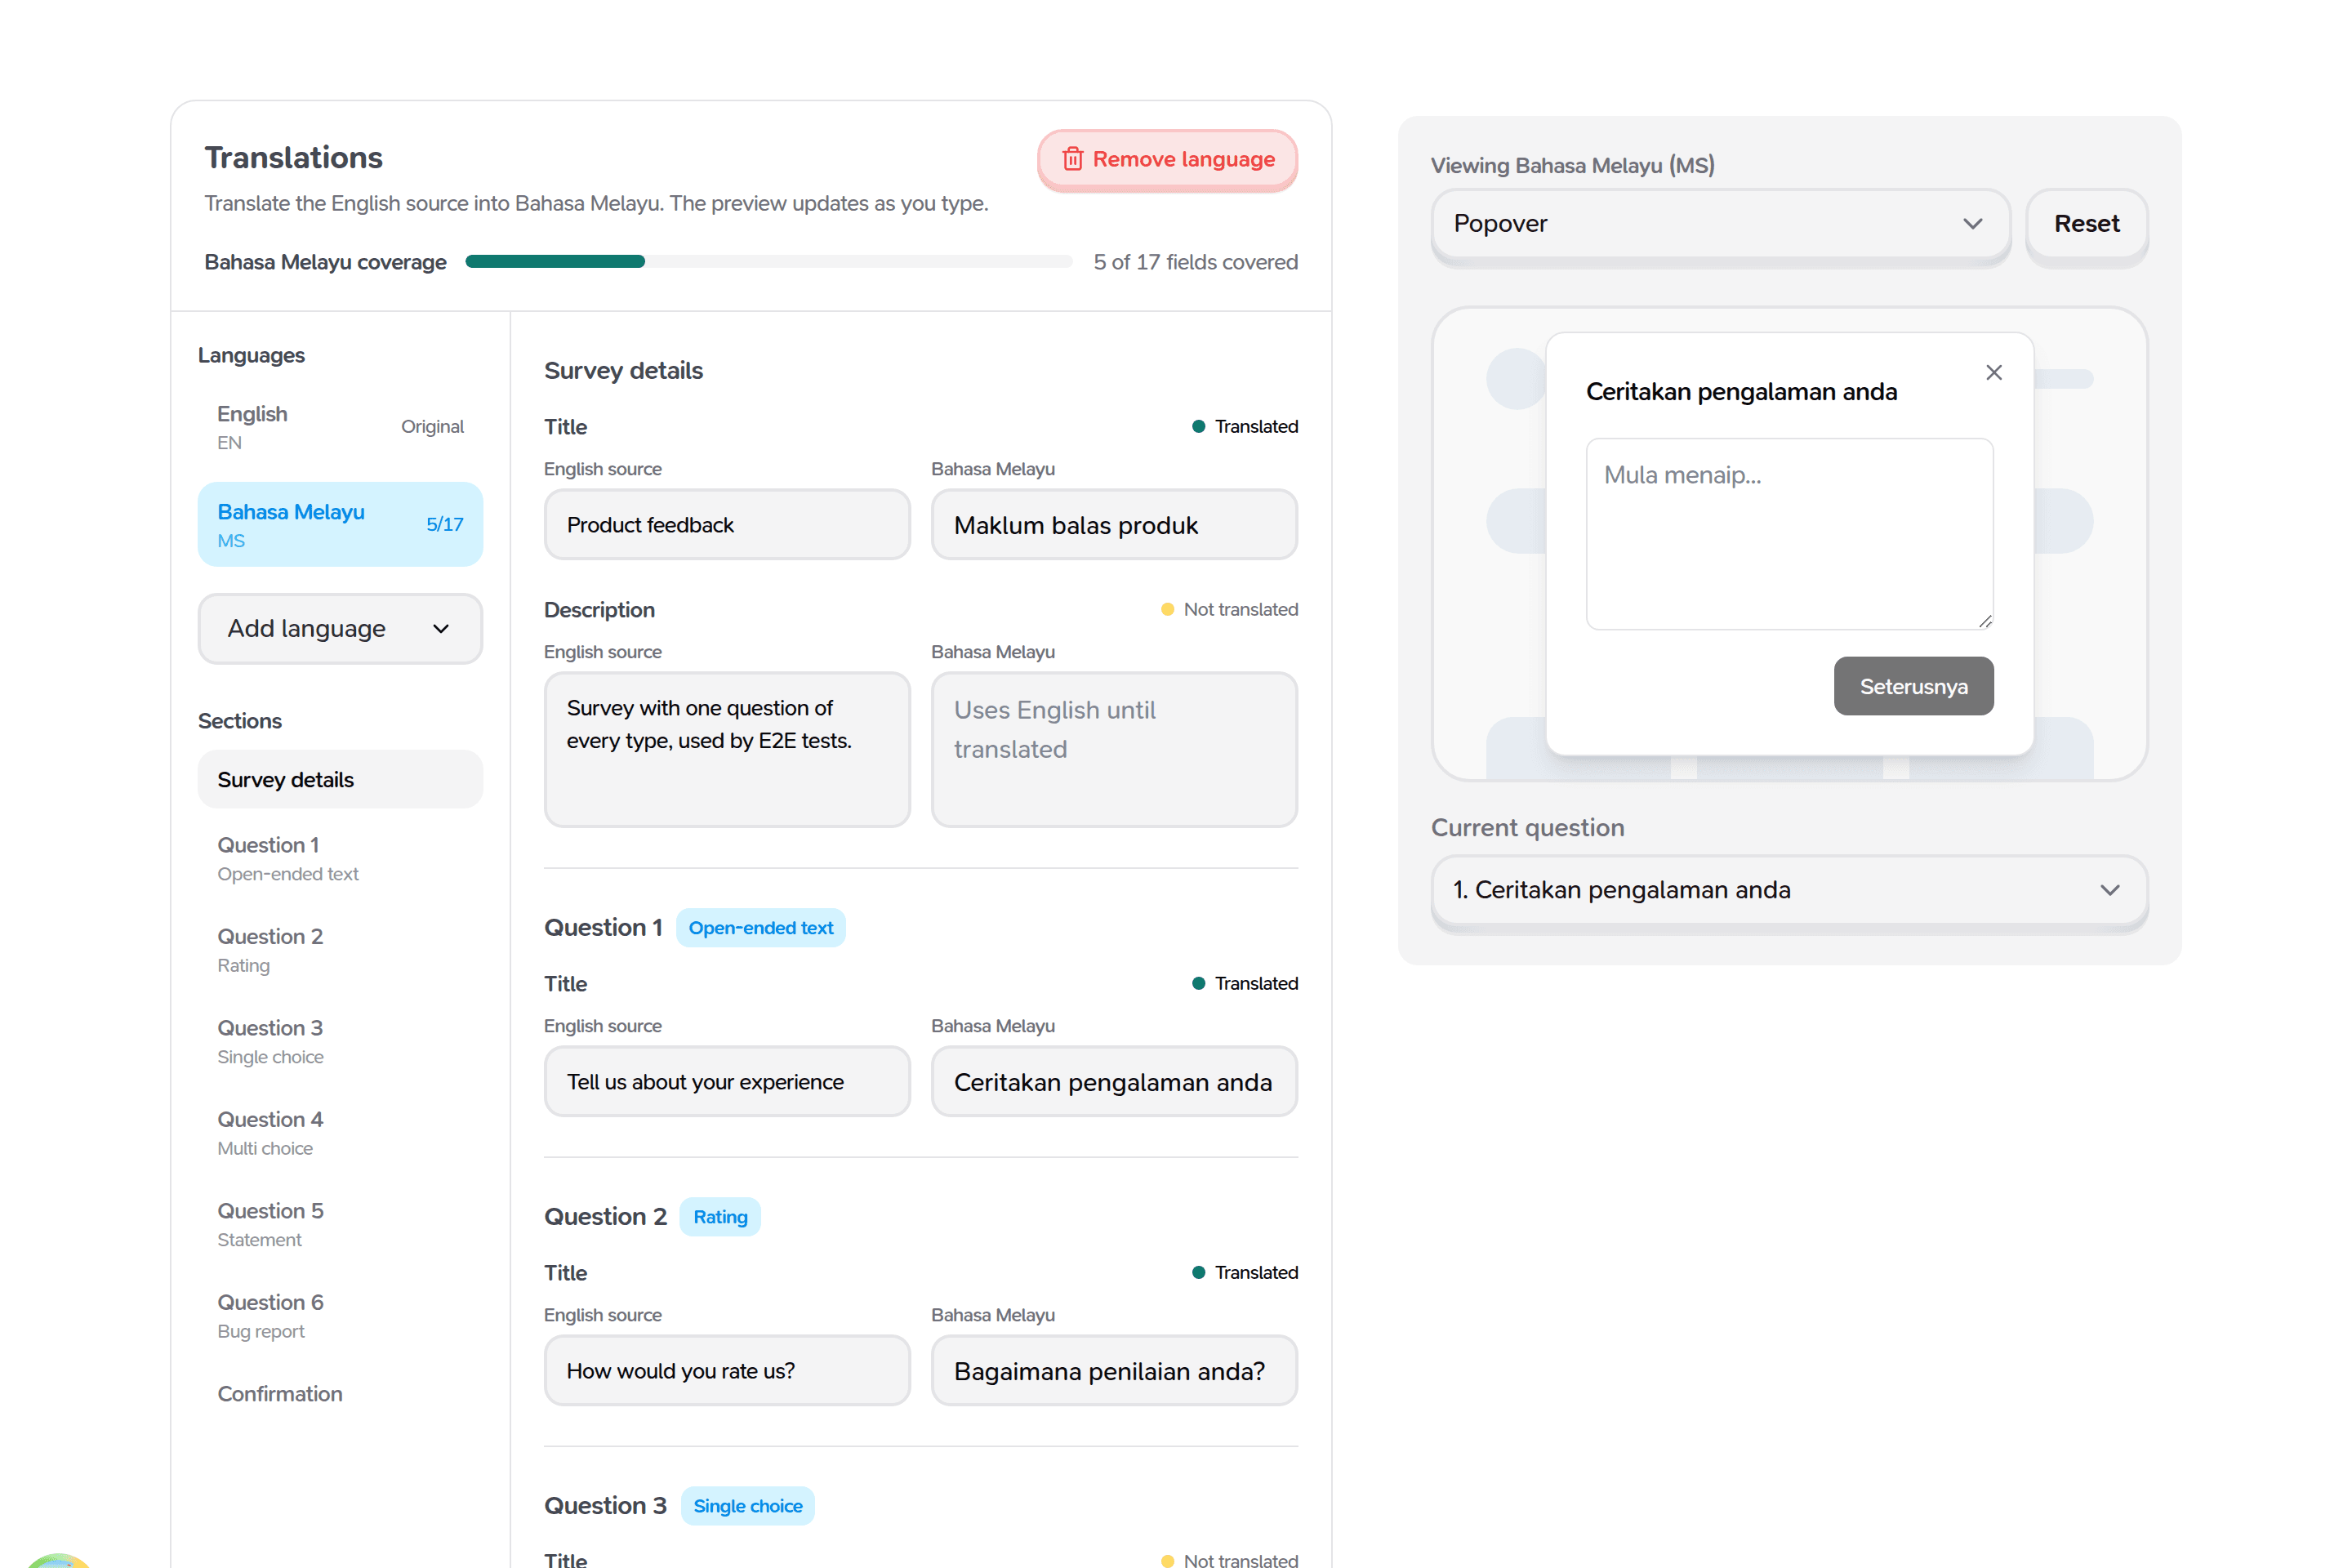Go to the Survey details section
The image size is (2352, 1568).
tap(340, 779)
